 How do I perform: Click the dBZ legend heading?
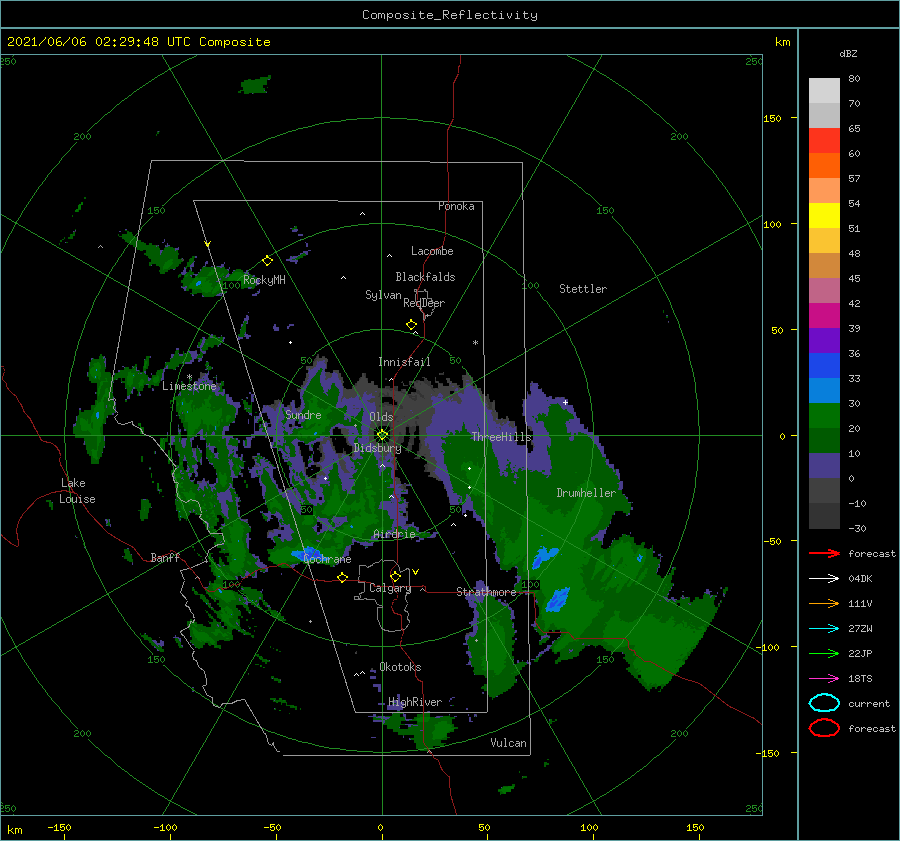point(848,53)
